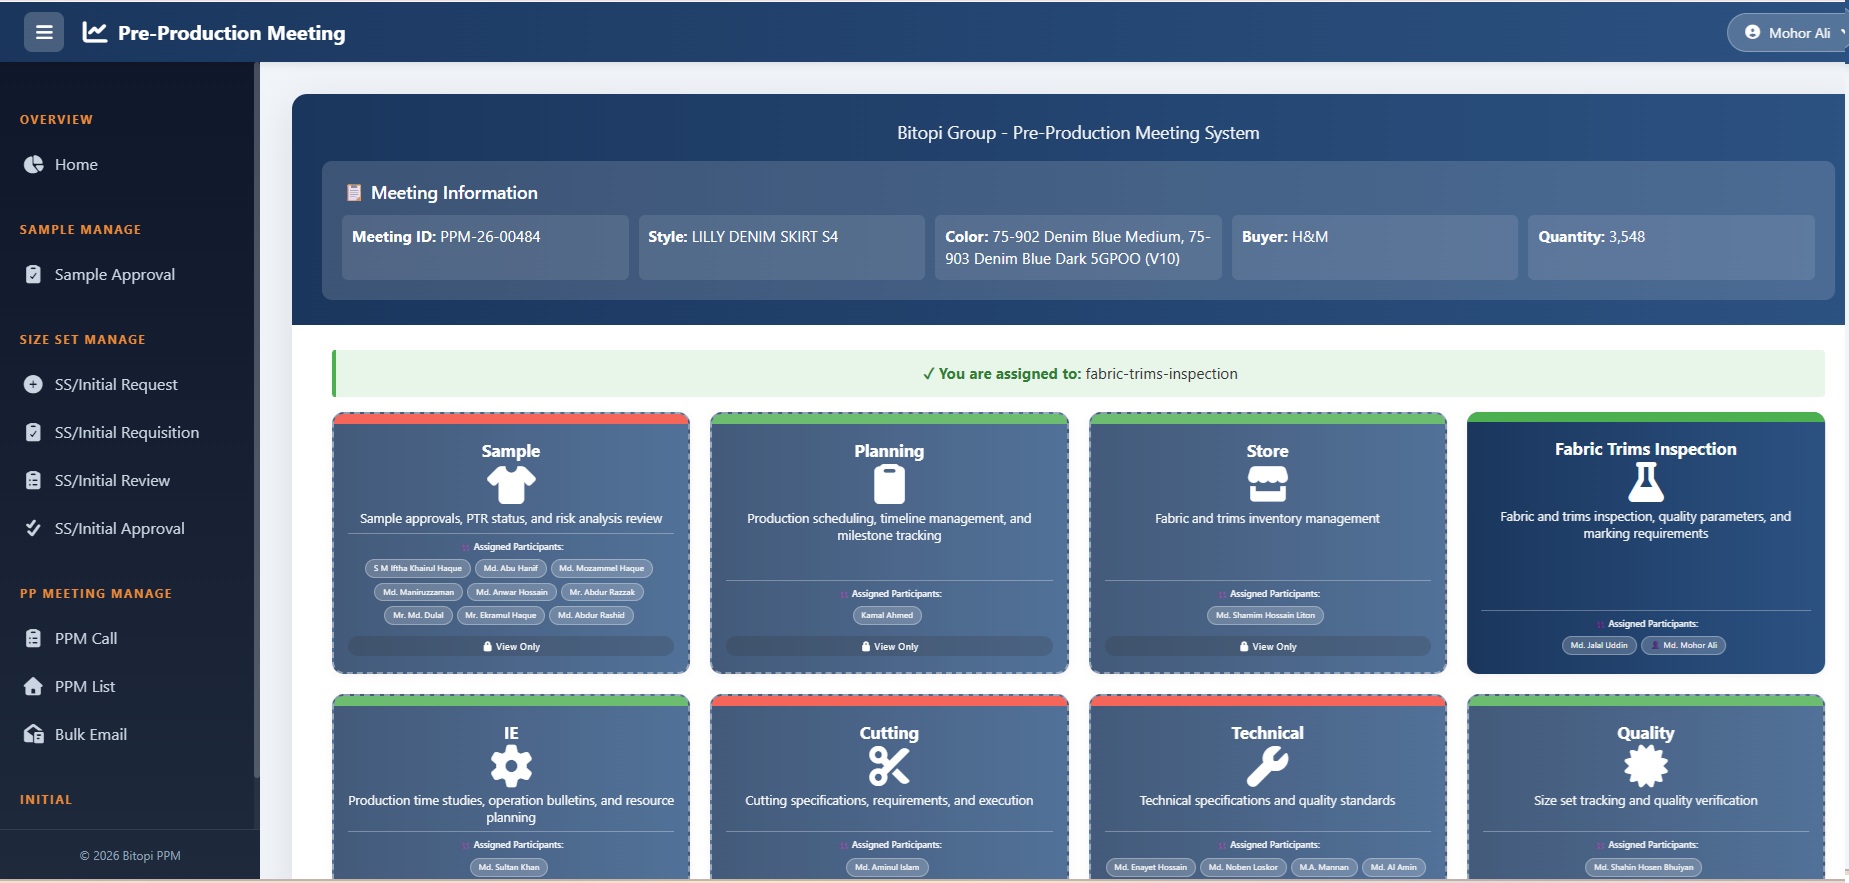Click the assigned to fabric-trims-inspection banner
Screen dimensions: 1849x883
tap(1079, 373)
